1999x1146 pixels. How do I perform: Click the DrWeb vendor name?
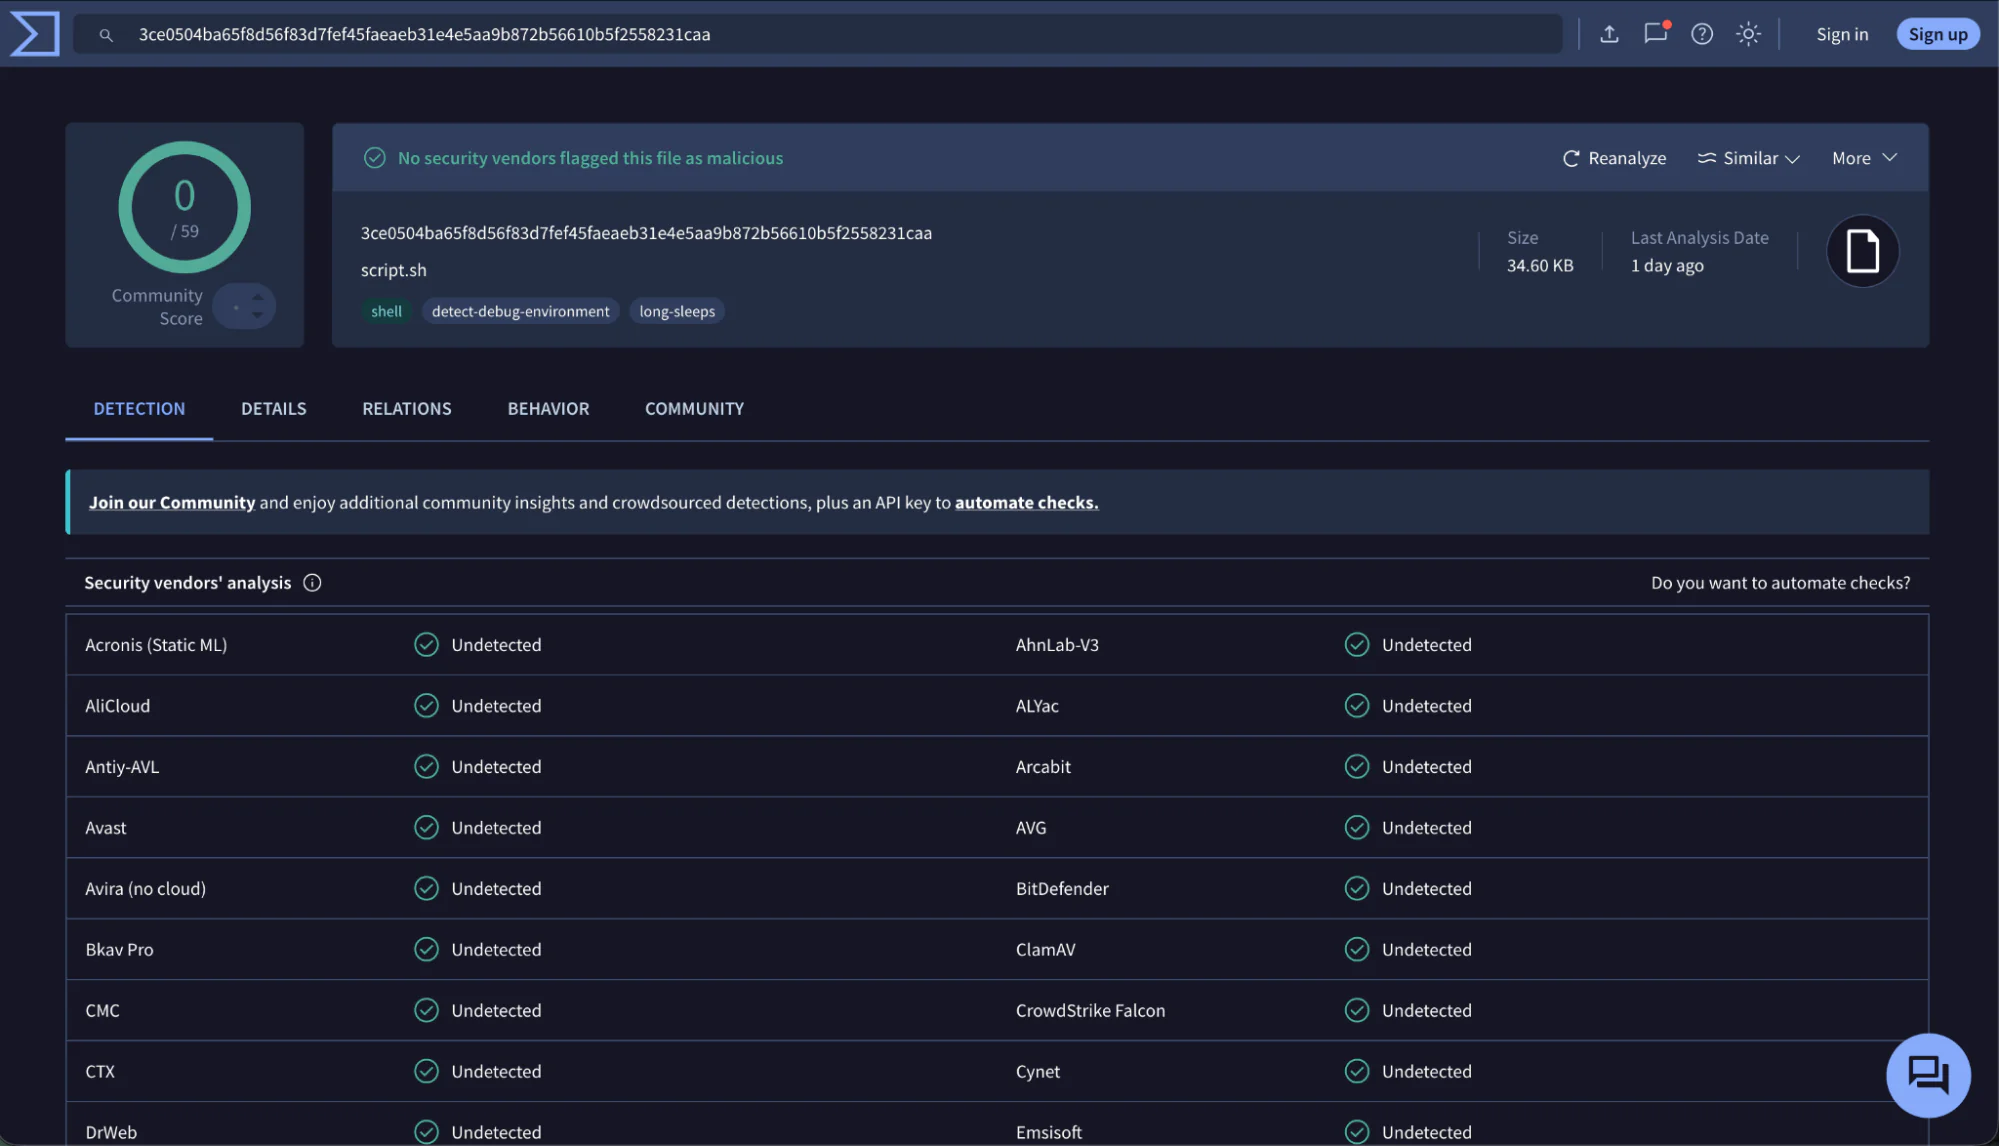tap(111, 1133)
